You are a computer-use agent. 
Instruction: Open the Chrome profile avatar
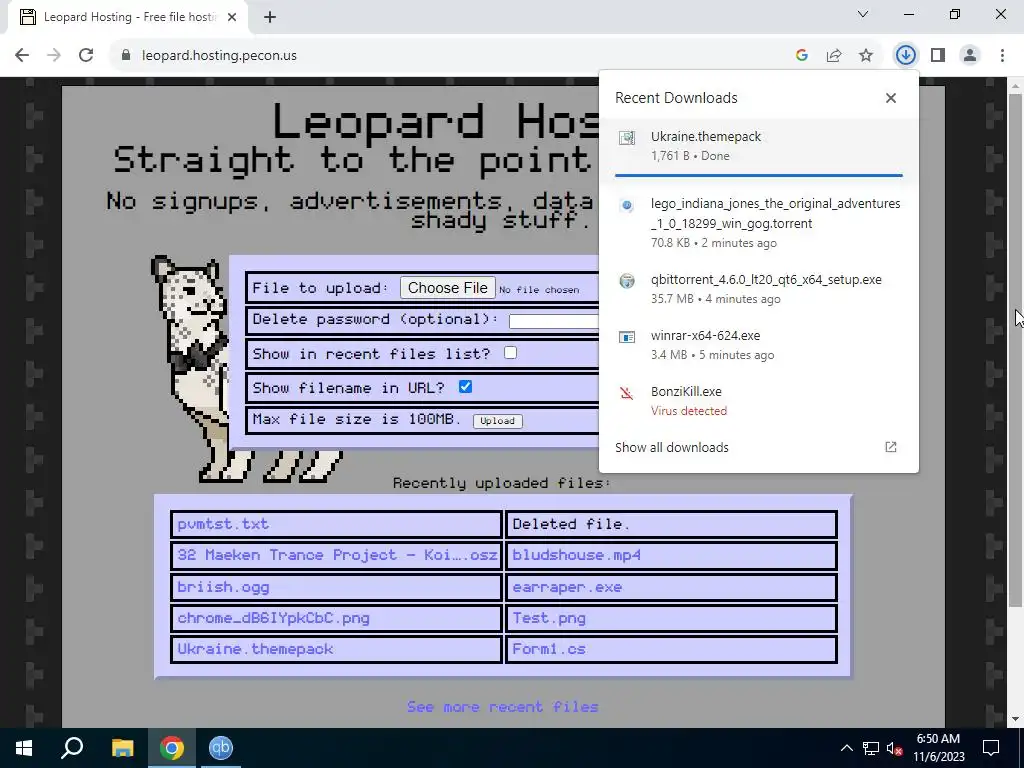pos(970,56)
